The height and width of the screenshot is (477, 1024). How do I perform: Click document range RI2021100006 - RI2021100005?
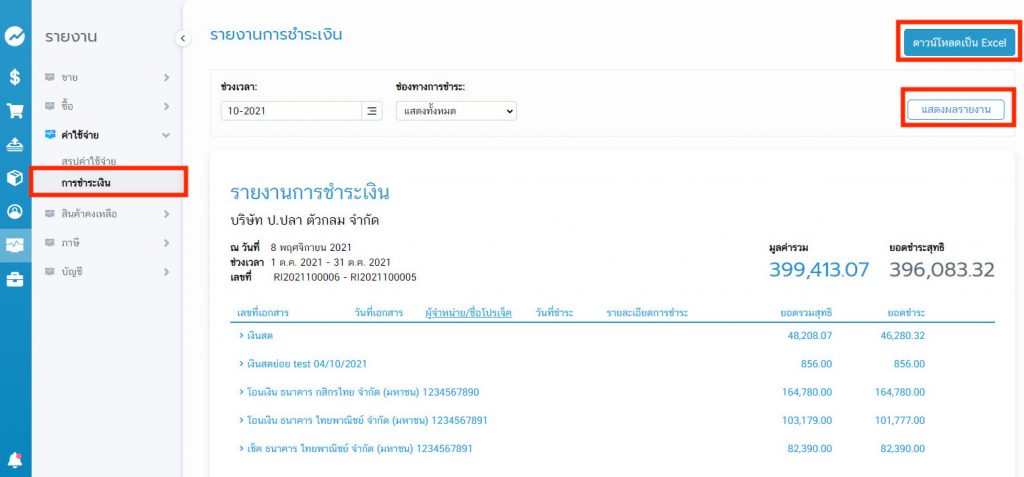(345, 278)
